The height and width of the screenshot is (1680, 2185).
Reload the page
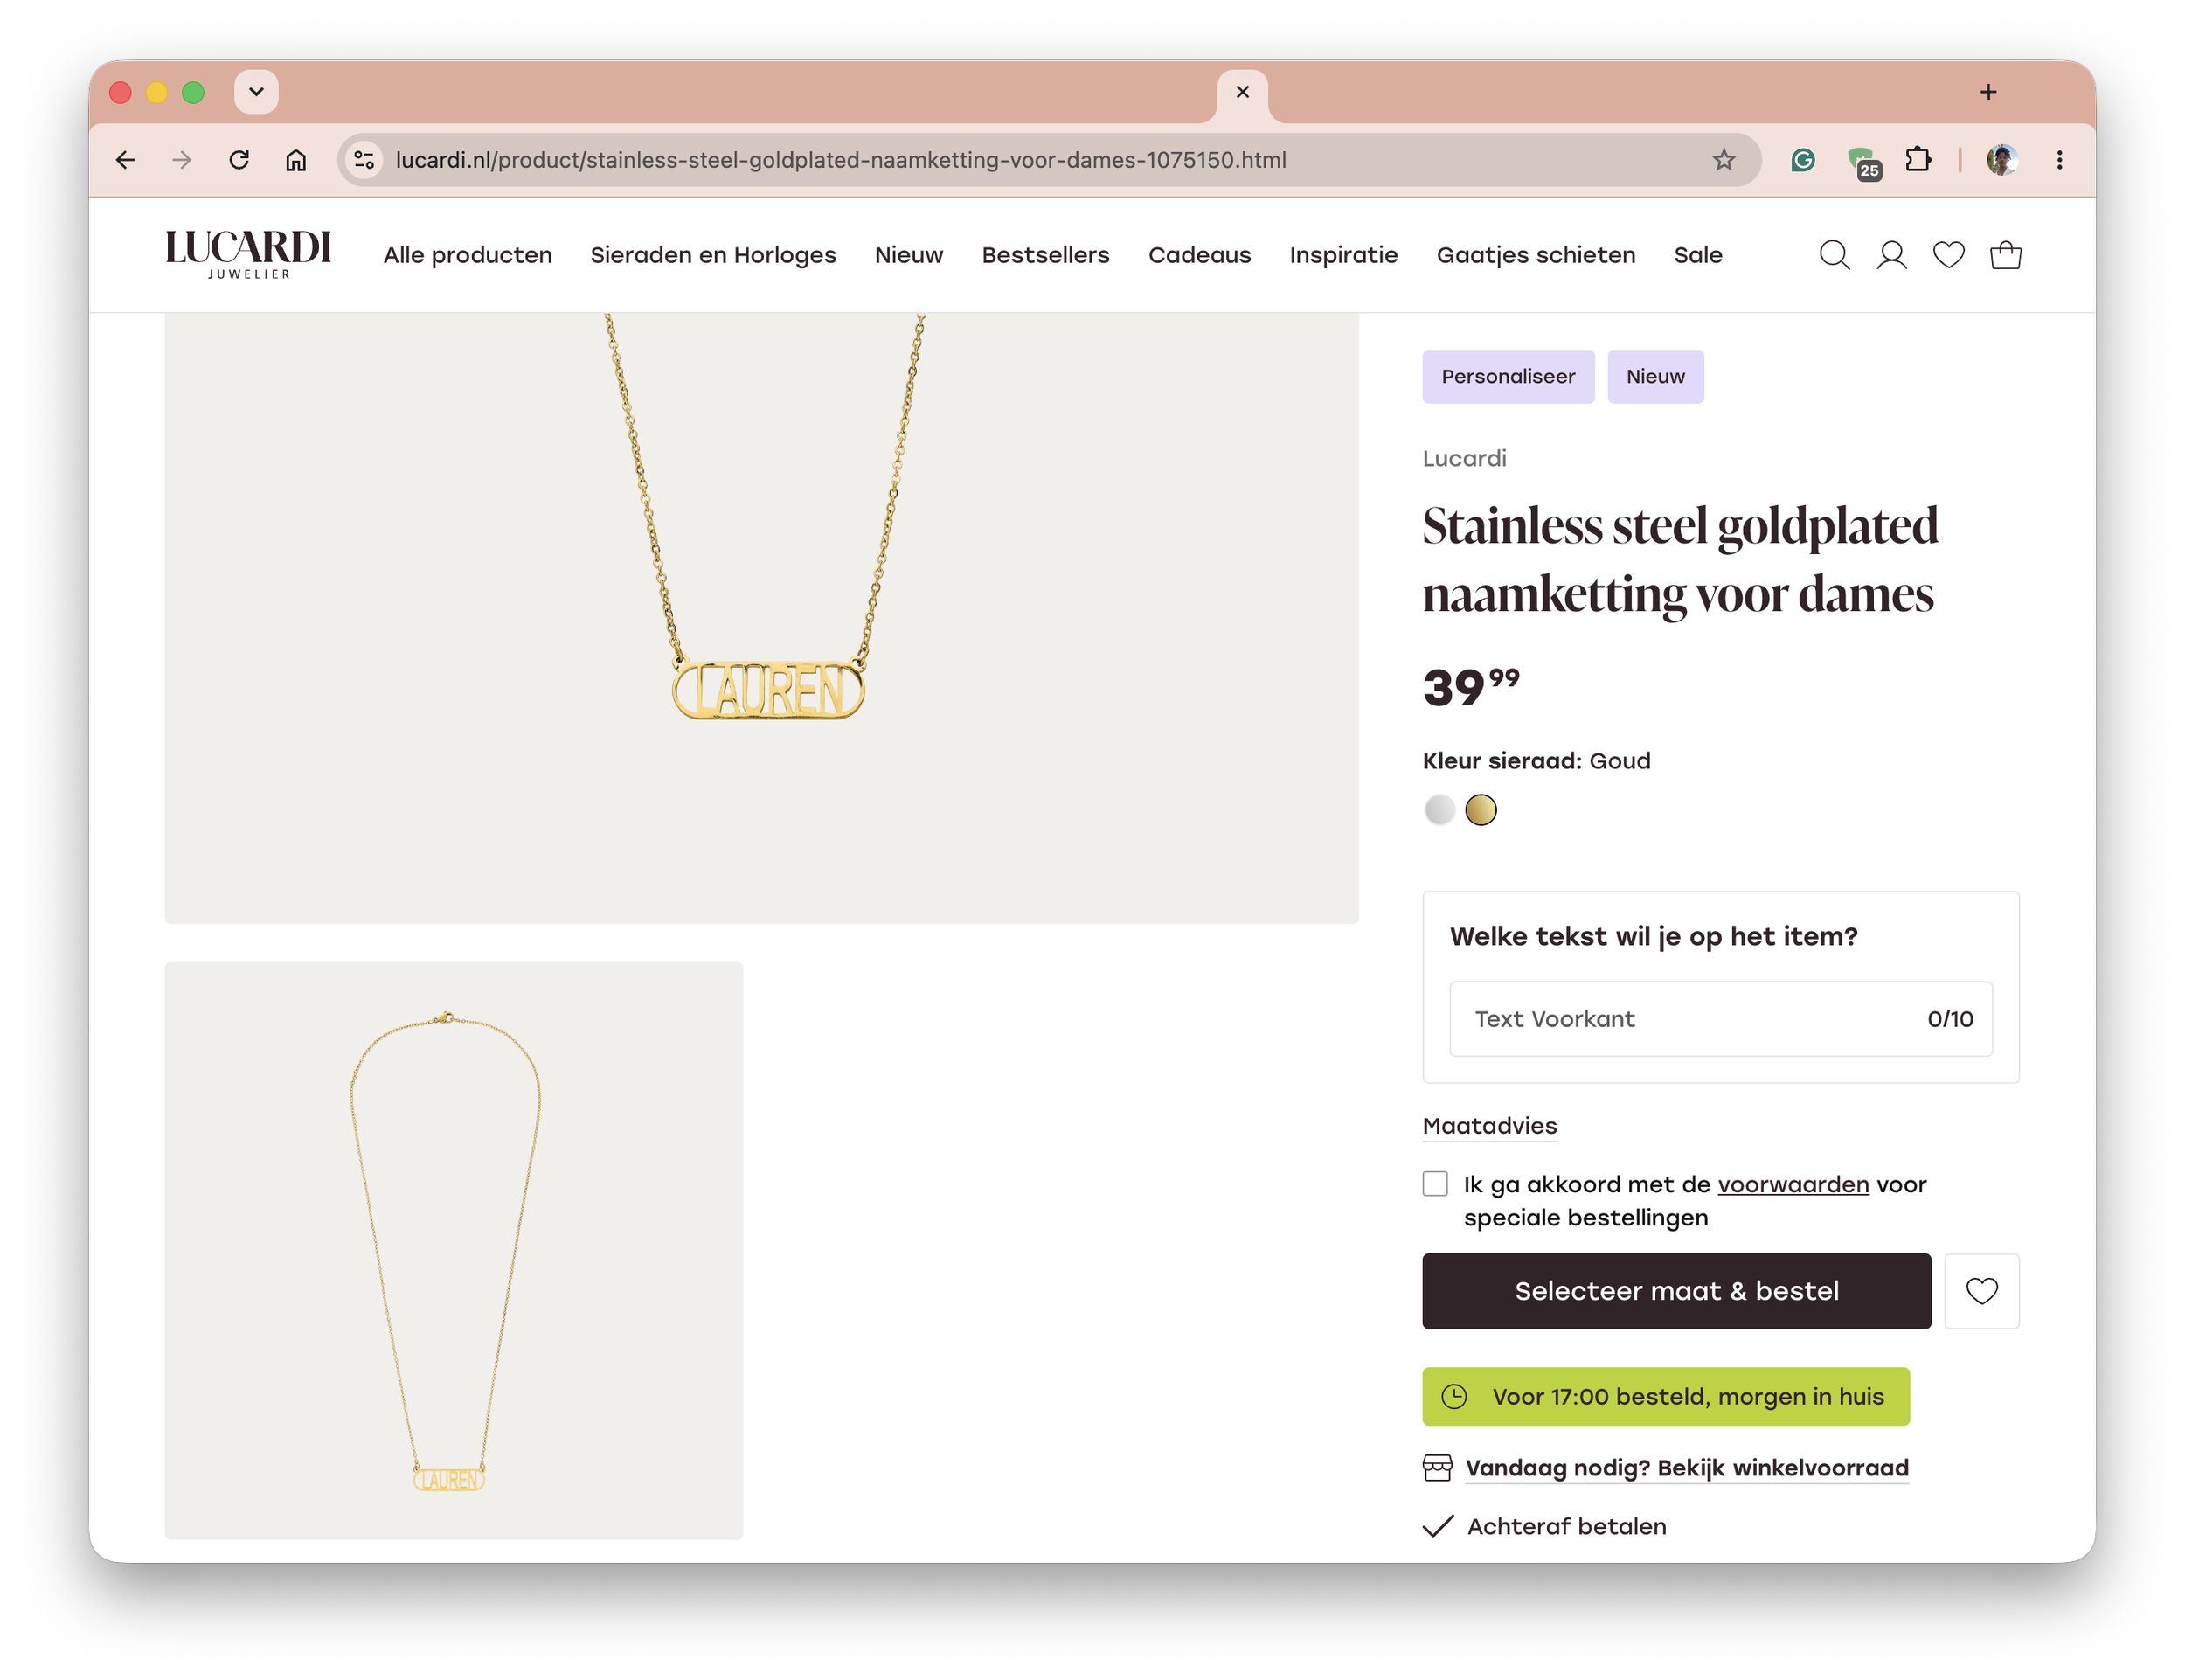[239, 160]
